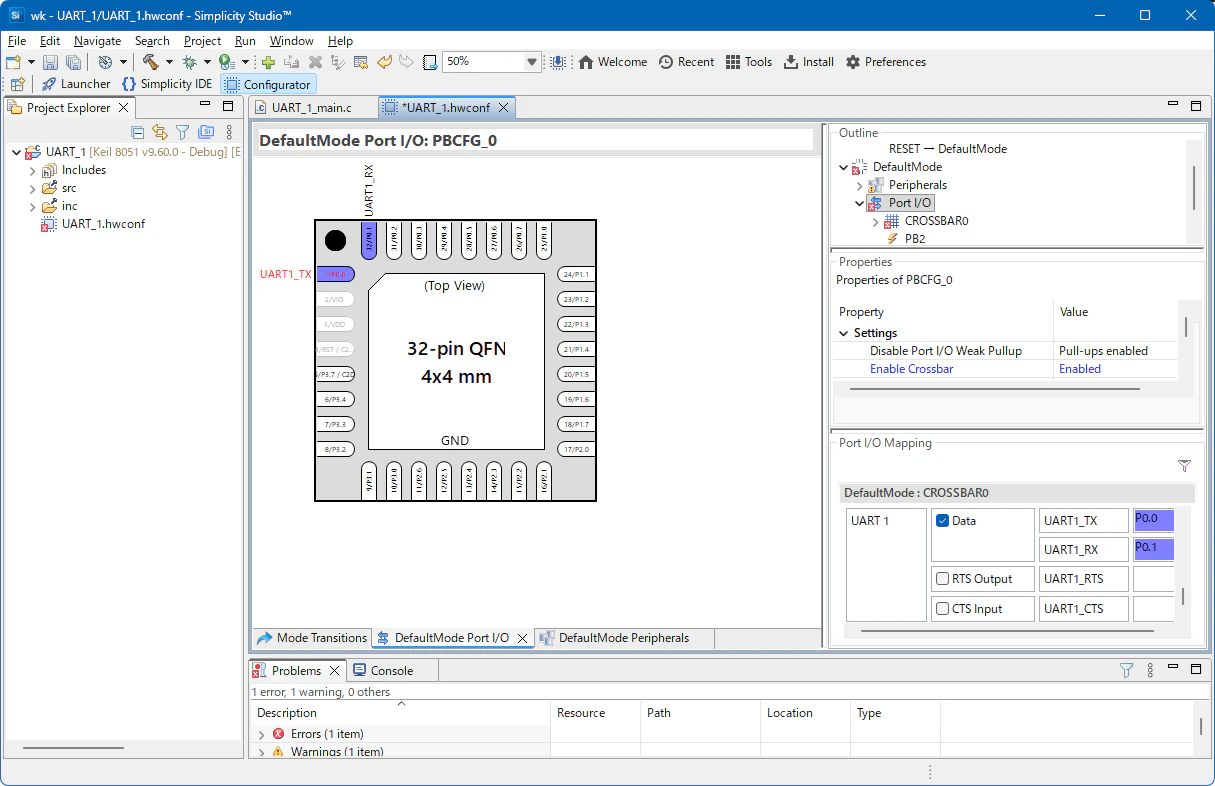The image size is (1215, 786).
Task: Open the dropdown arrow next to the hammer
Action: [168, 62]
